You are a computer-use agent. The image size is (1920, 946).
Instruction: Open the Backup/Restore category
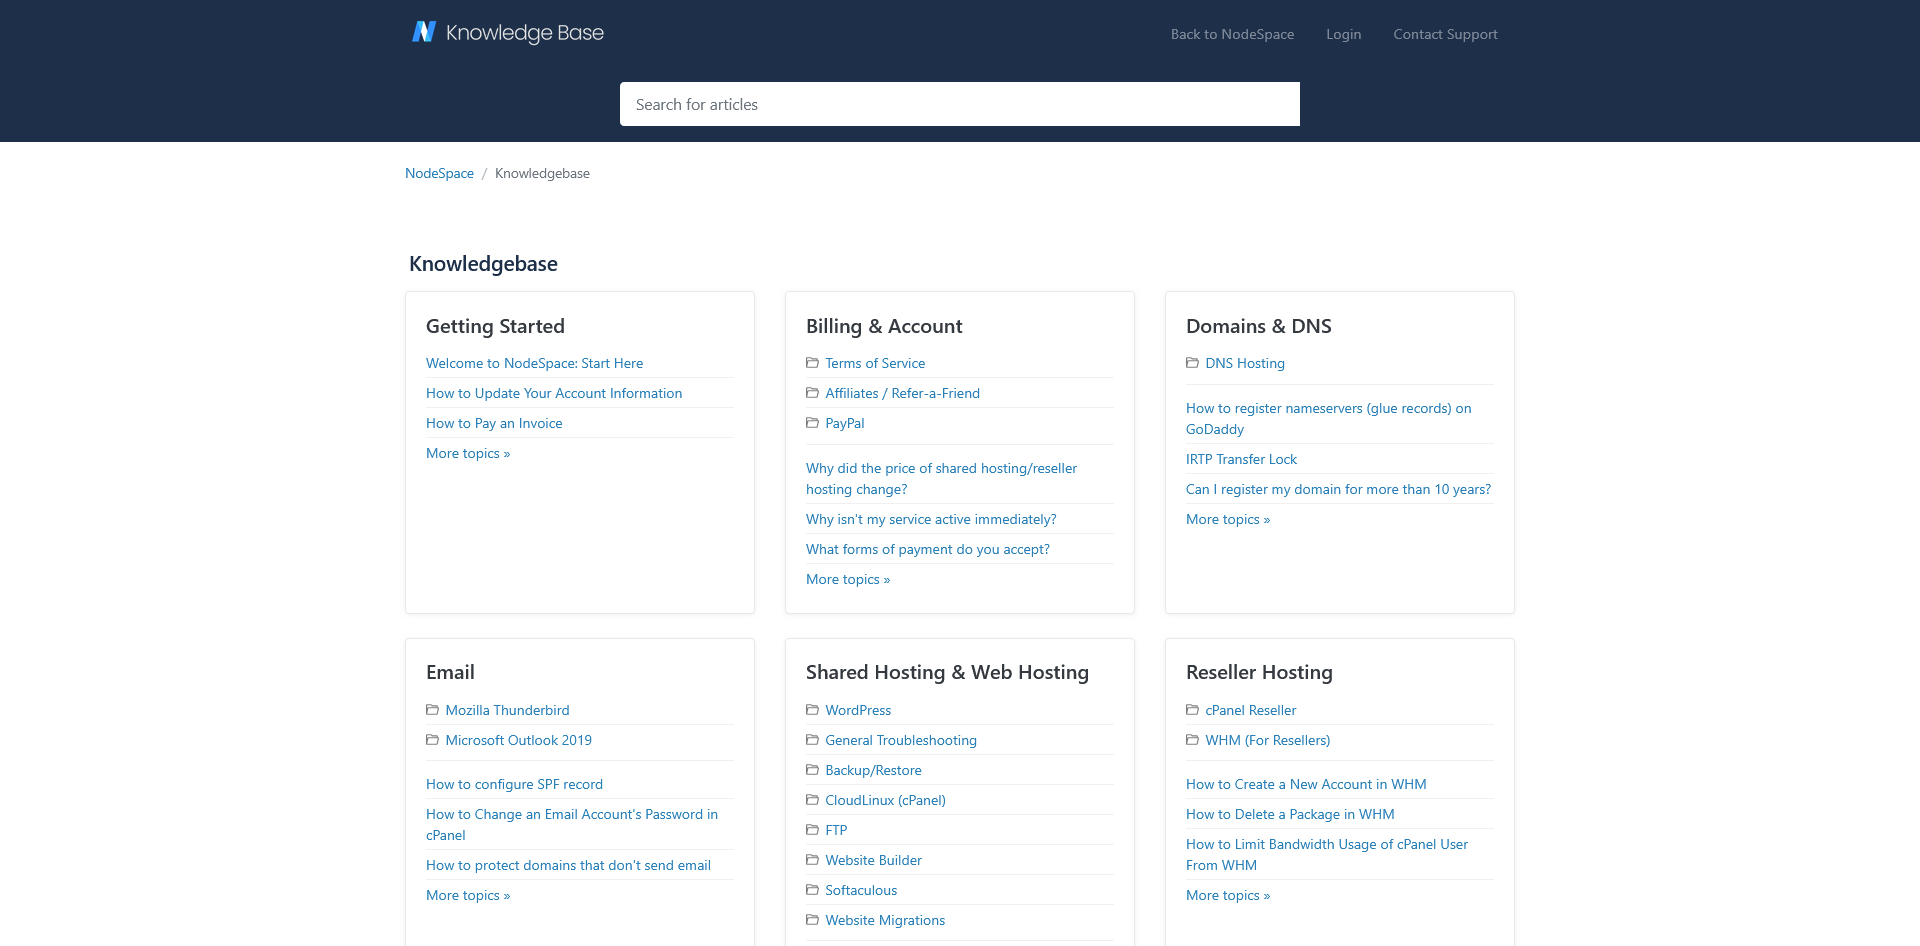(873, 770)
